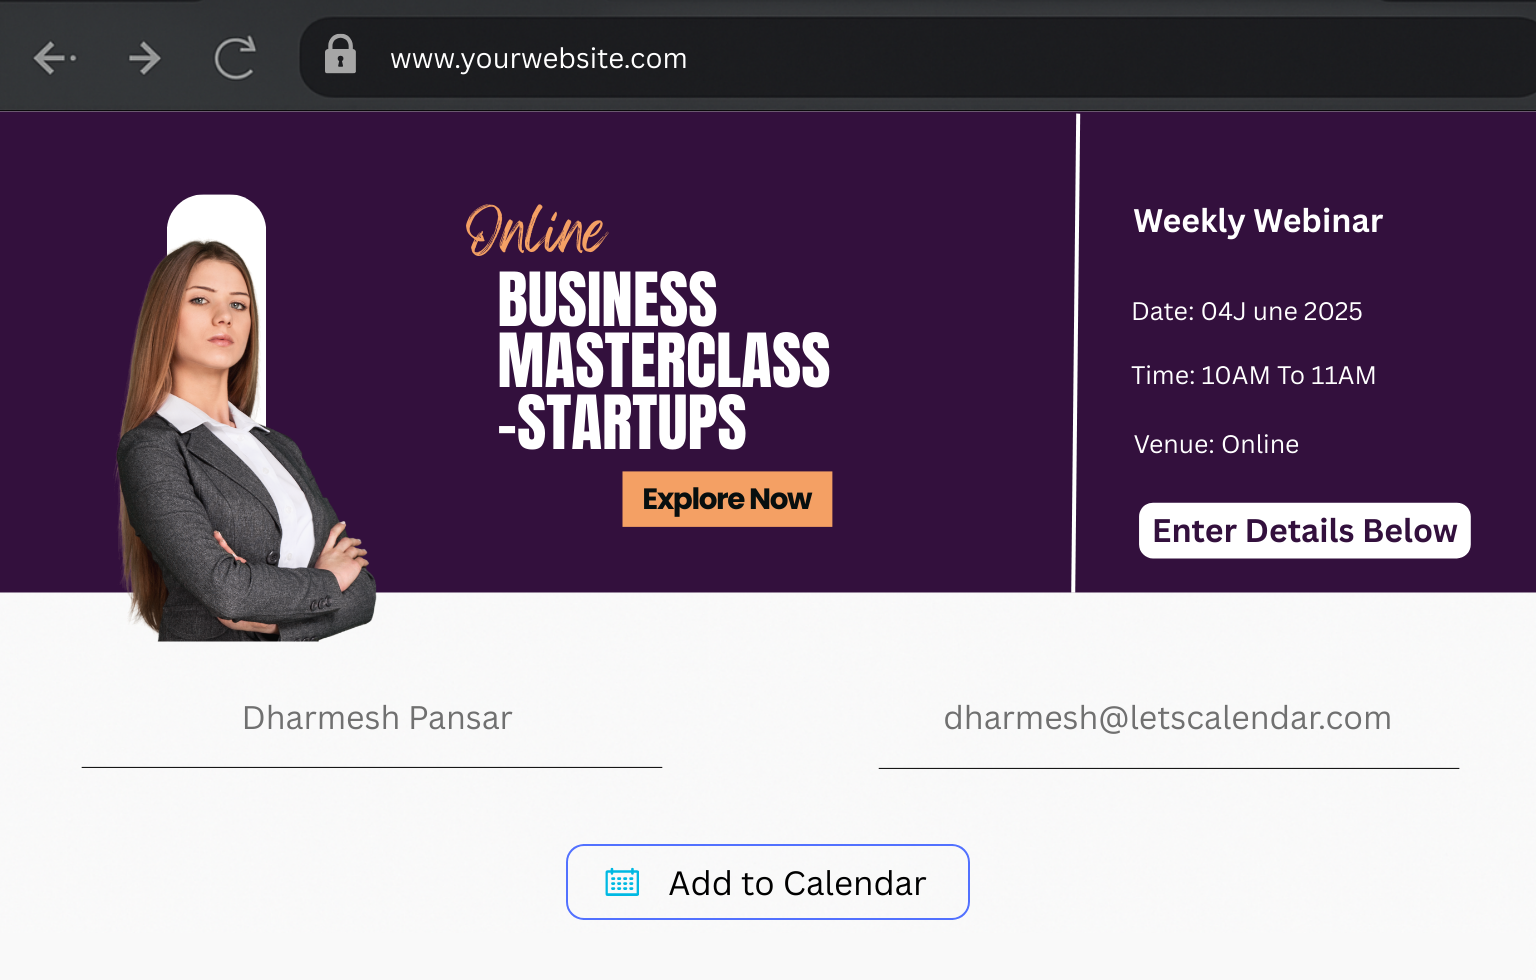1536x980 pixels.
Task: Click the white vertical divider line
Action: click(x=1076, y=352)
